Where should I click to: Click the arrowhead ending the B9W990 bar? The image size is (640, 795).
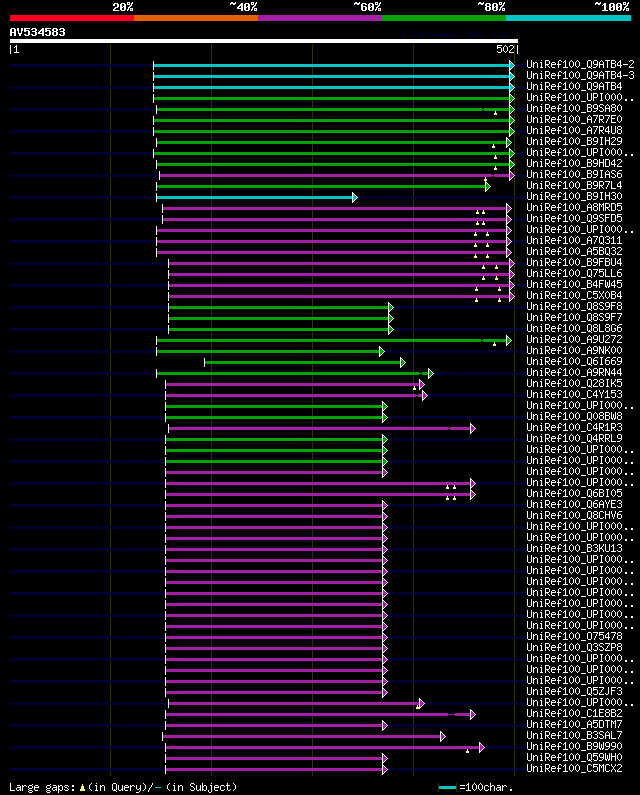(x=482, y=747)
